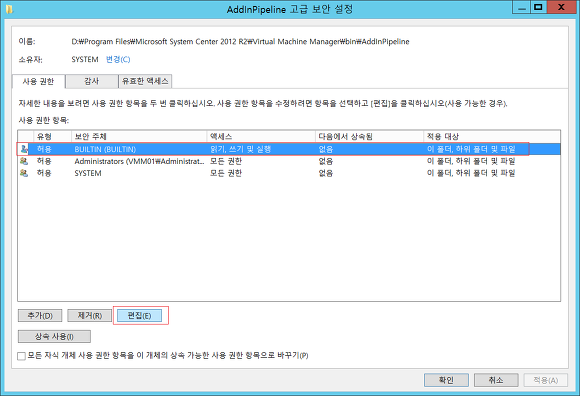Viewport: 580px width, 396px height.
Task: Click the 상속 사용(I) button
Action: (54, 336)
